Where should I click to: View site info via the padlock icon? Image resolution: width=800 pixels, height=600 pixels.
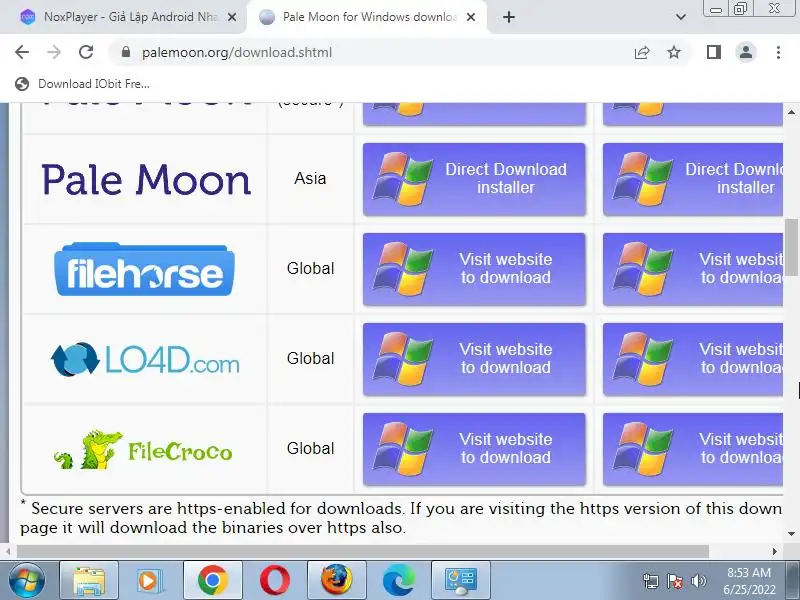coord(126,52)
